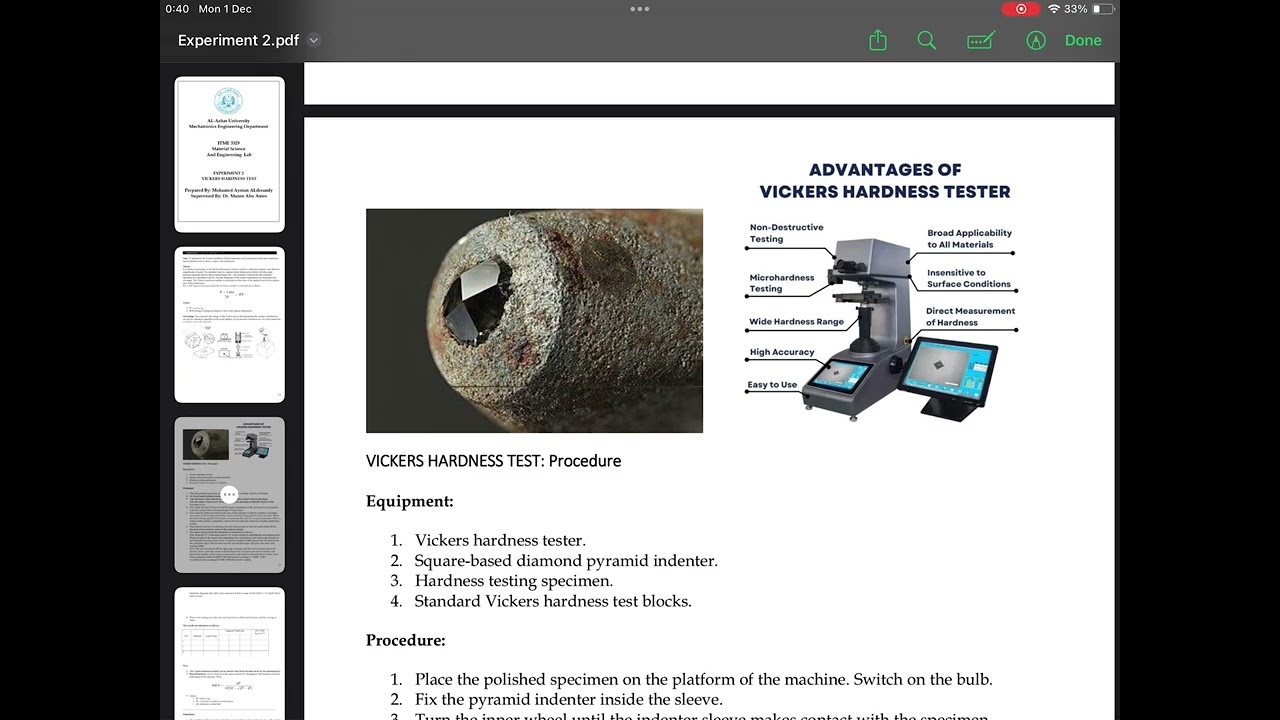This screenshot has height=720, width=1280.
Task: Tap the 'Equipment:' heading
Action: tap(410, 501)
